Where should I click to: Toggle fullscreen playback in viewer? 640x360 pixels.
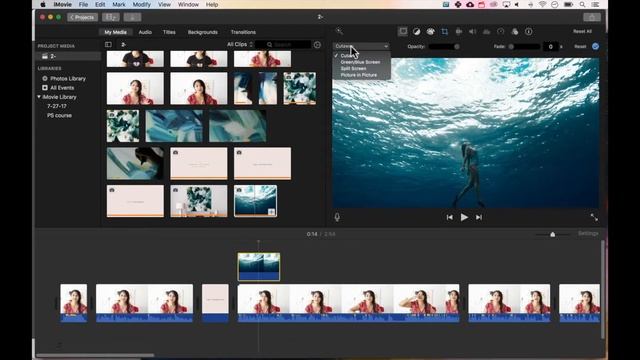coord(594,218)
